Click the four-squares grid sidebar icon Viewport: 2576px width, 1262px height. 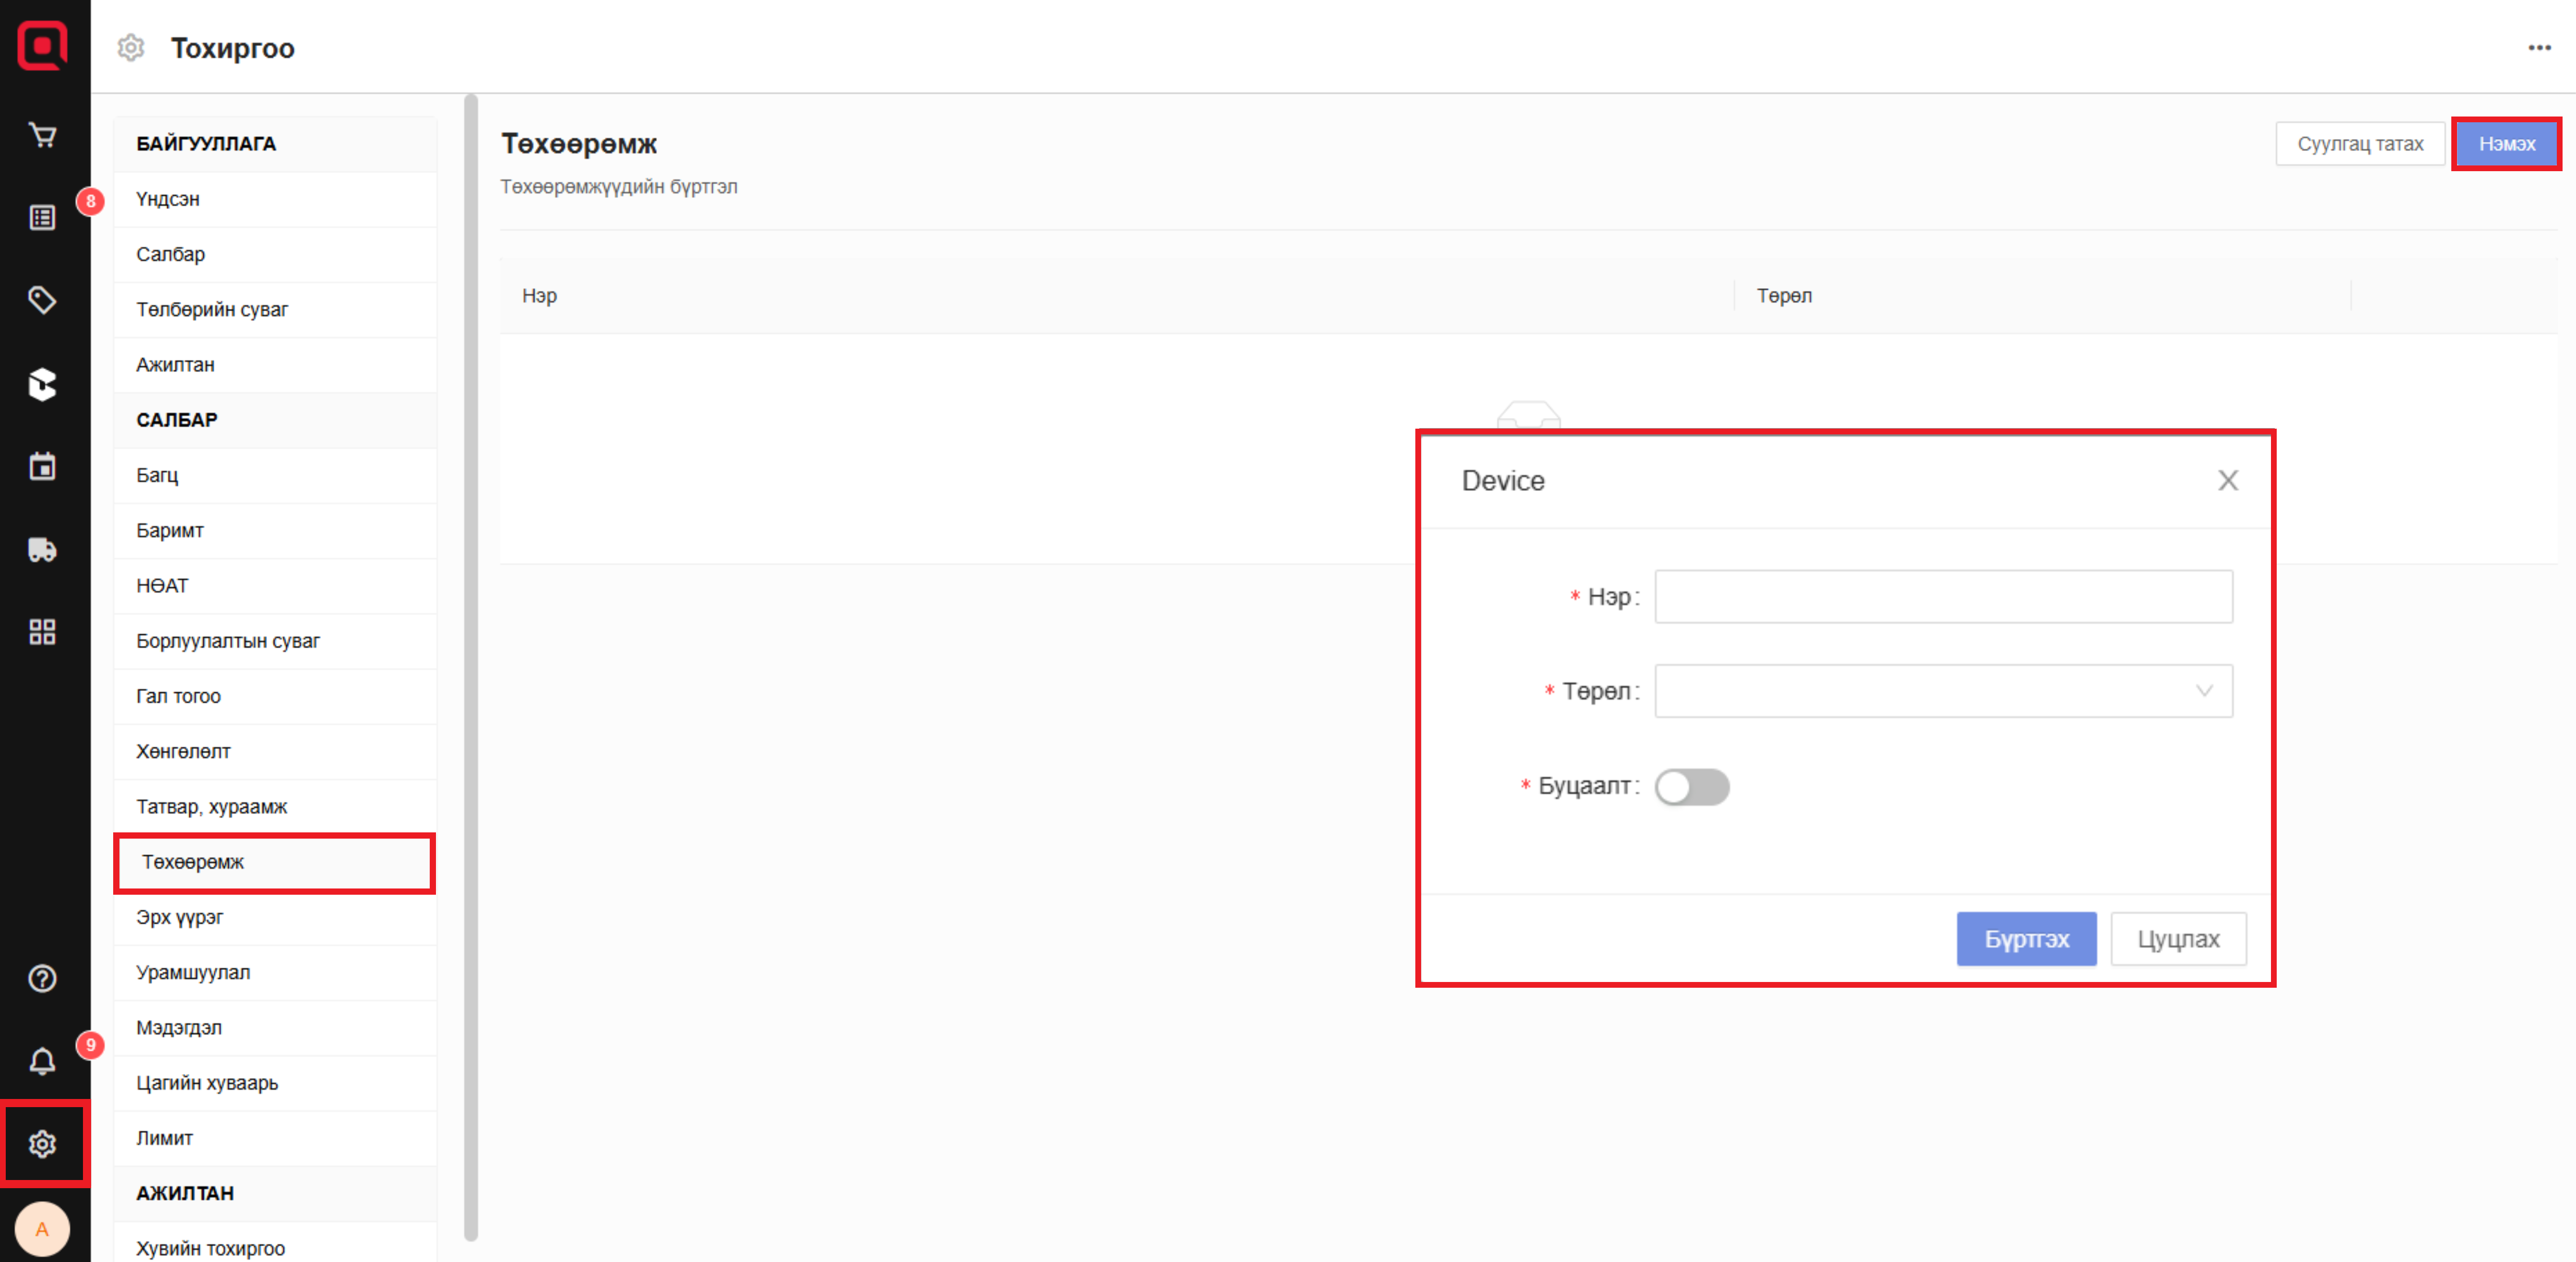click(x=42, y=632)
